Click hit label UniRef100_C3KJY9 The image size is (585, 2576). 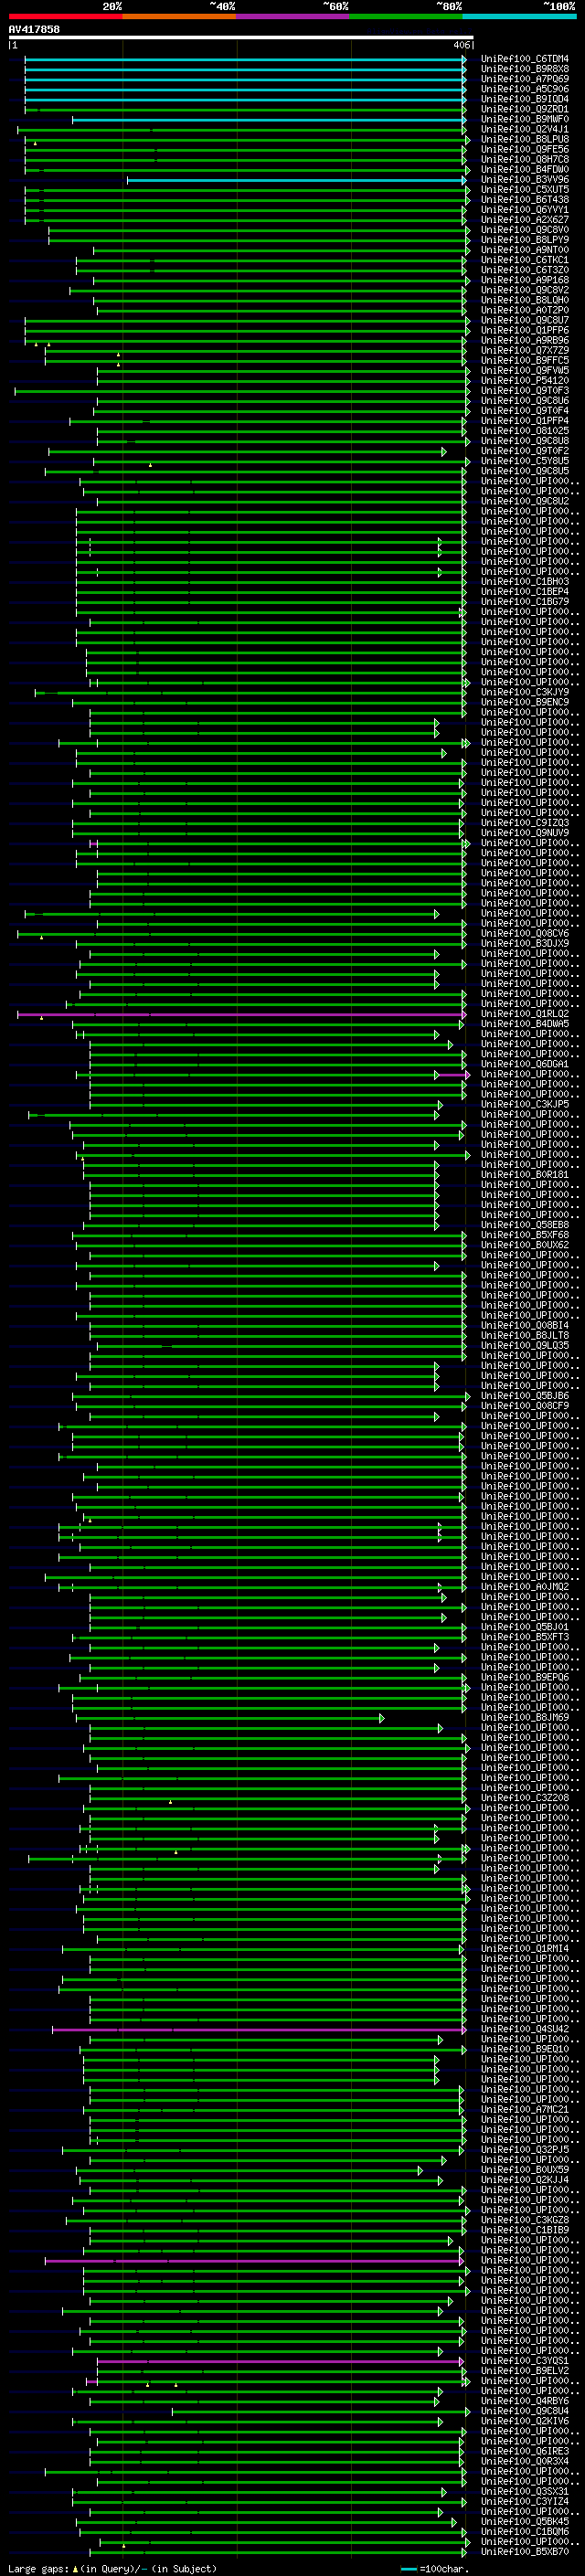pyautogui.click(x=524, y=692)
